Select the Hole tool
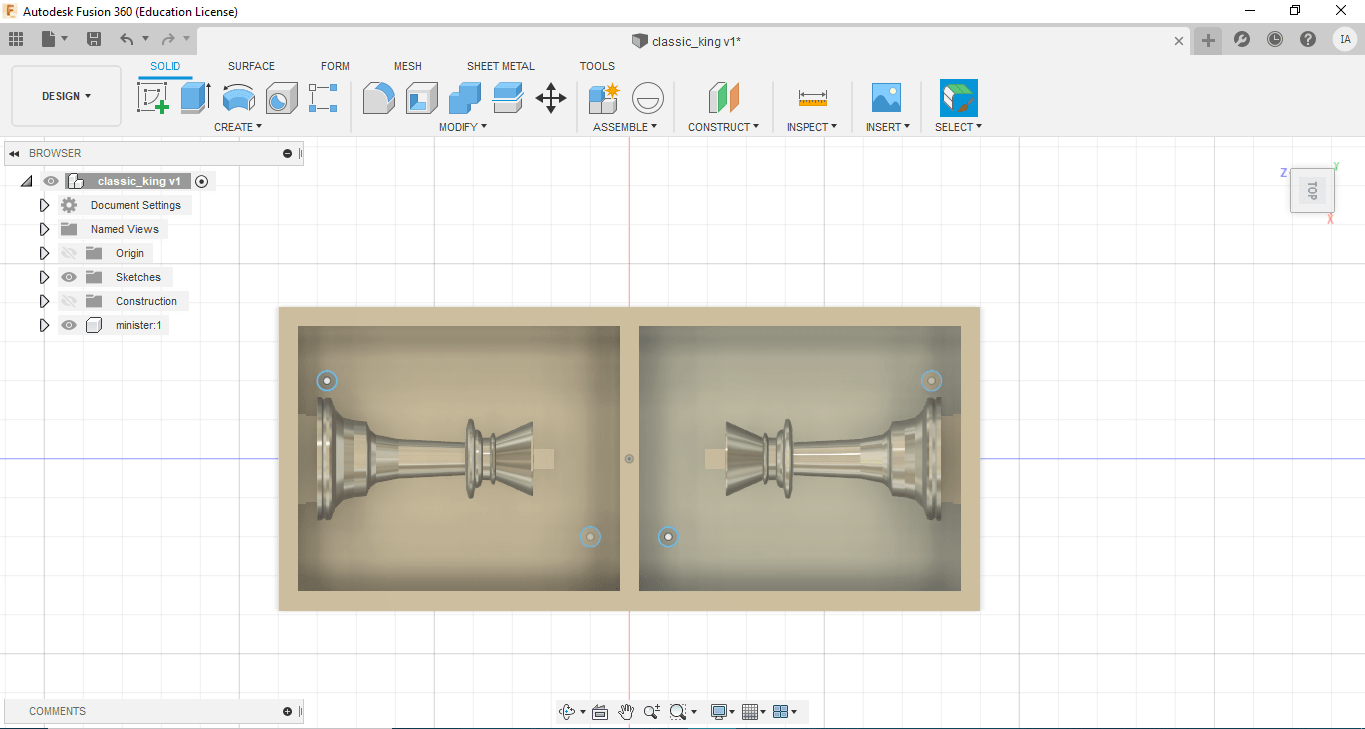This screenshot has width=1365, height=729. click(282, 98)
